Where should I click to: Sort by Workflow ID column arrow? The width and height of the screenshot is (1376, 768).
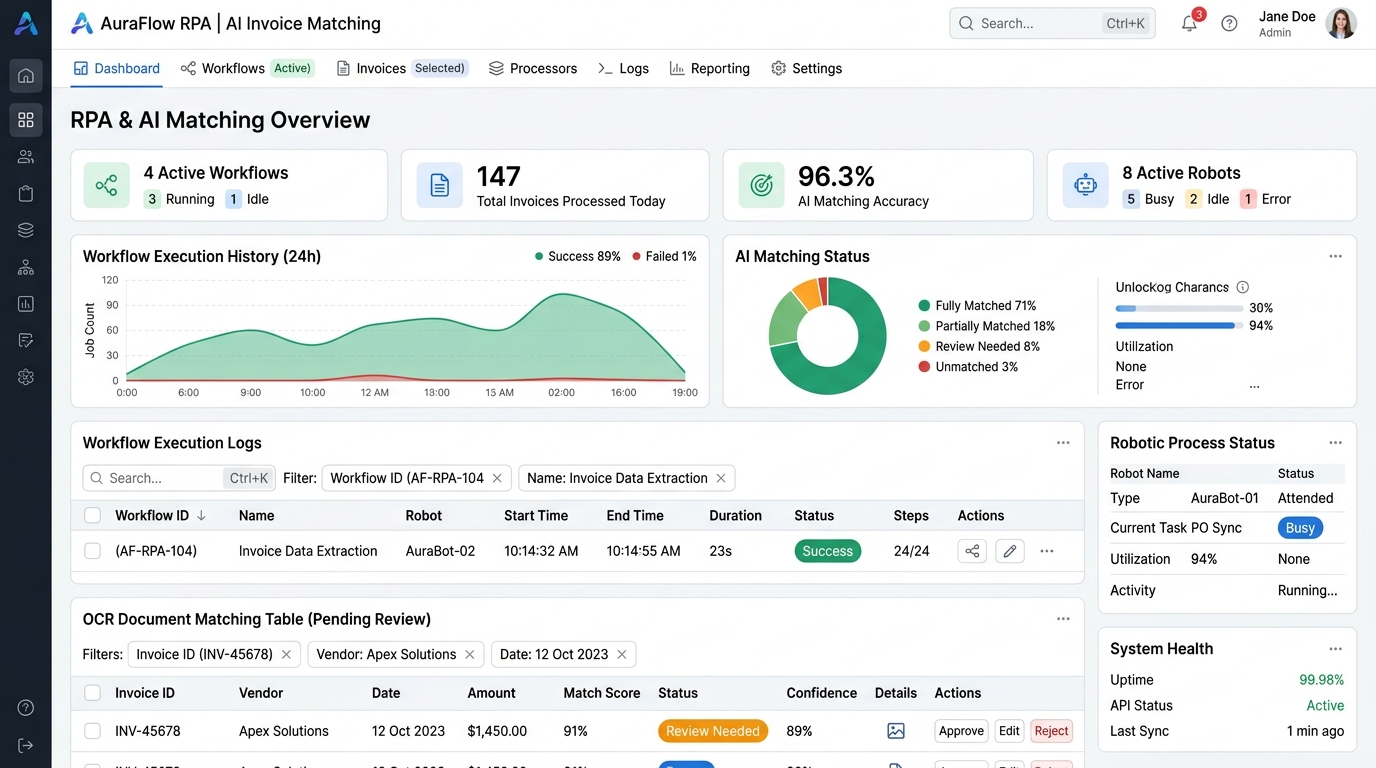(x=202, y=516)
